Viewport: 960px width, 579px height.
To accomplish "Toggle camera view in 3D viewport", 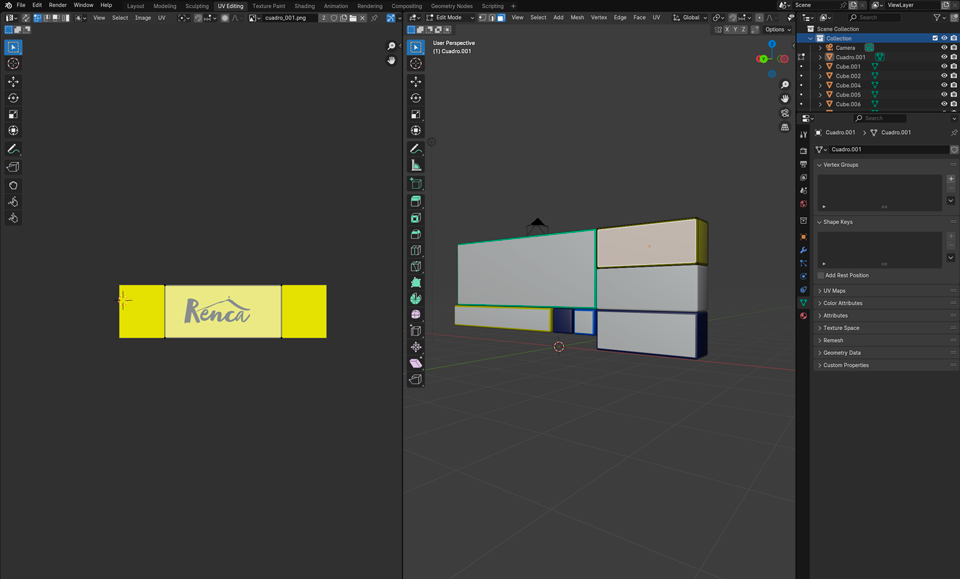I will (785, 113).
